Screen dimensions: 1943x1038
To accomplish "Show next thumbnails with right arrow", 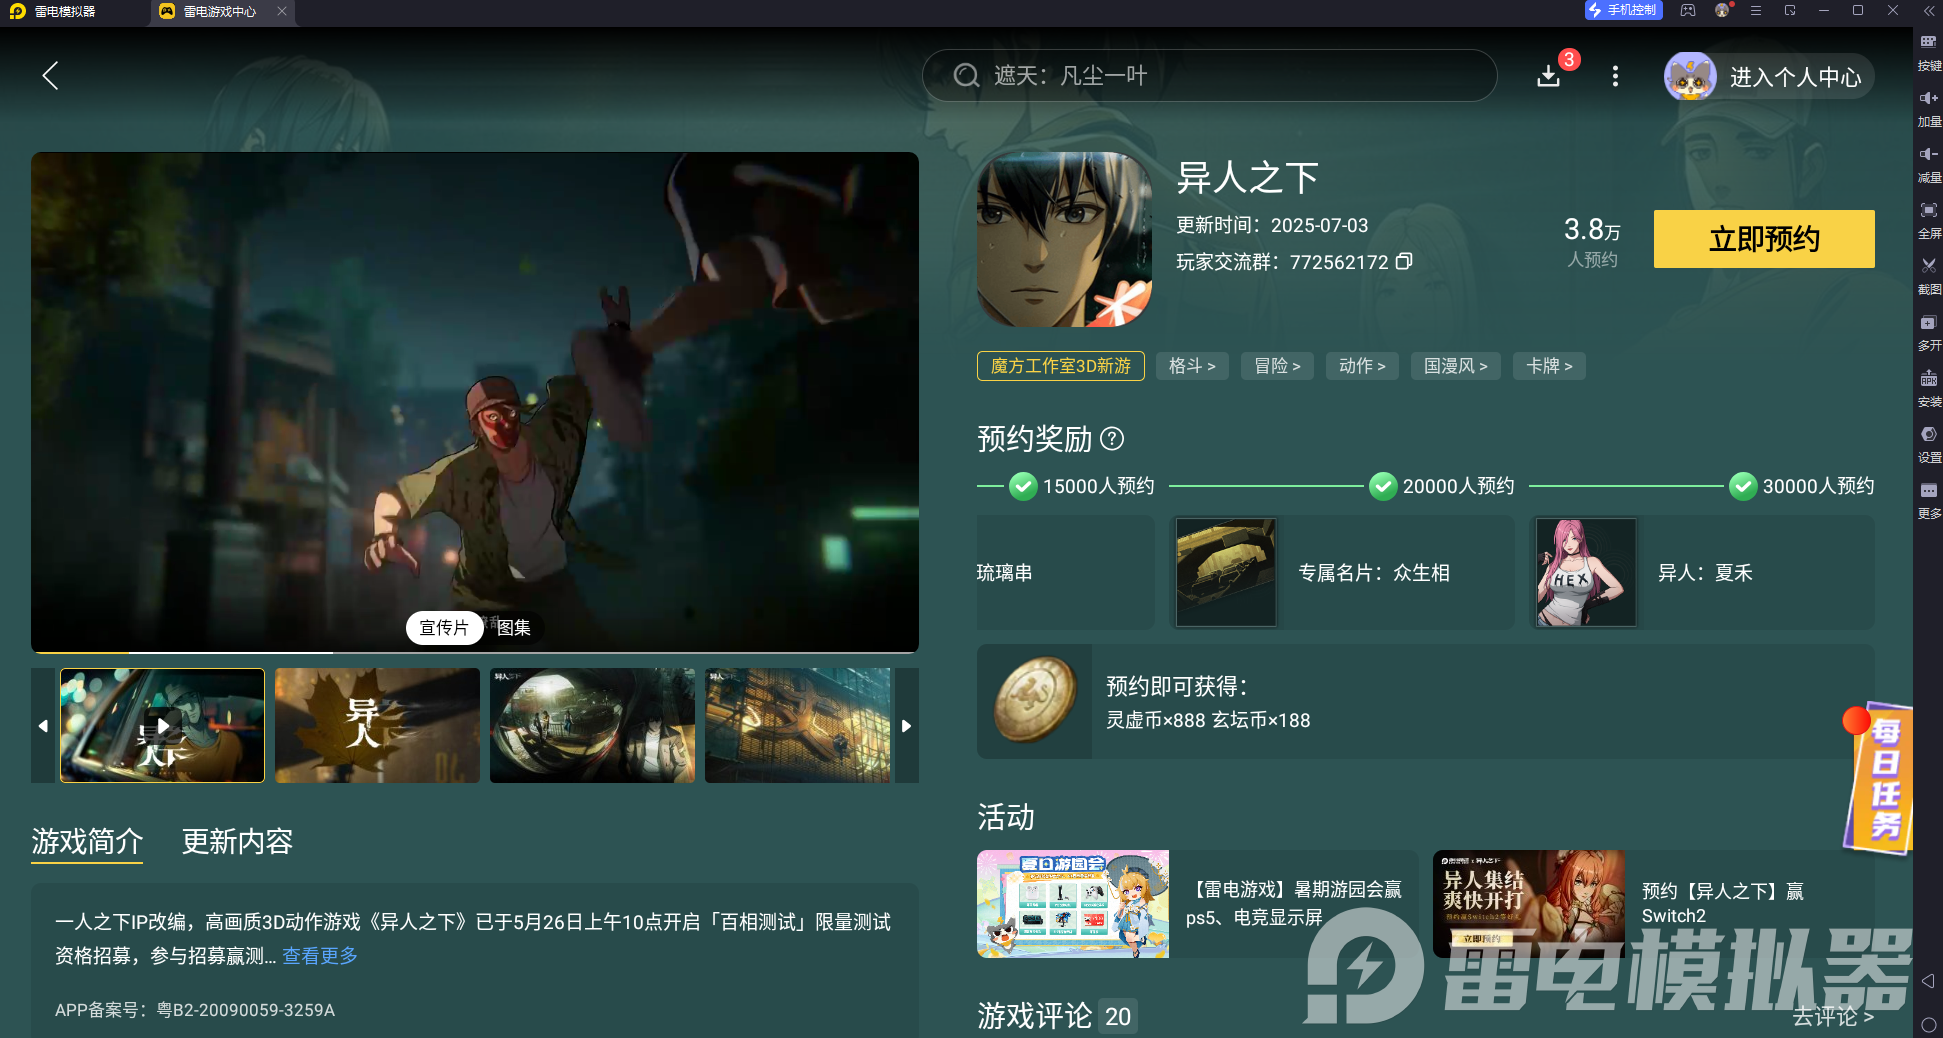I will coord(907,725).
